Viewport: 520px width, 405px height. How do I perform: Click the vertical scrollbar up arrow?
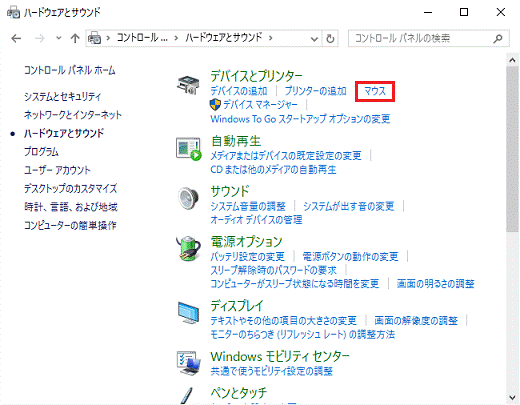coord(513,60)
